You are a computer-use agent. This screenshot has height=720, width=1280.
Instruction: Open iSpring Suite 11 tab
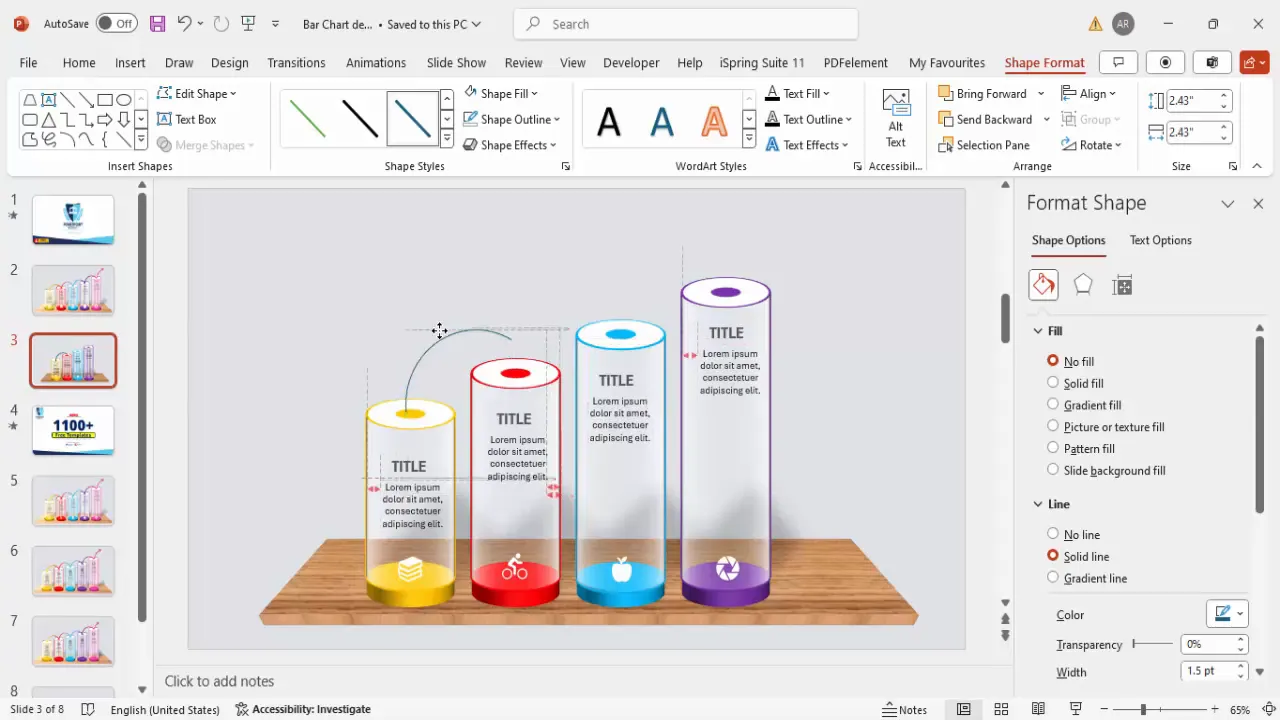pos(762,62)
